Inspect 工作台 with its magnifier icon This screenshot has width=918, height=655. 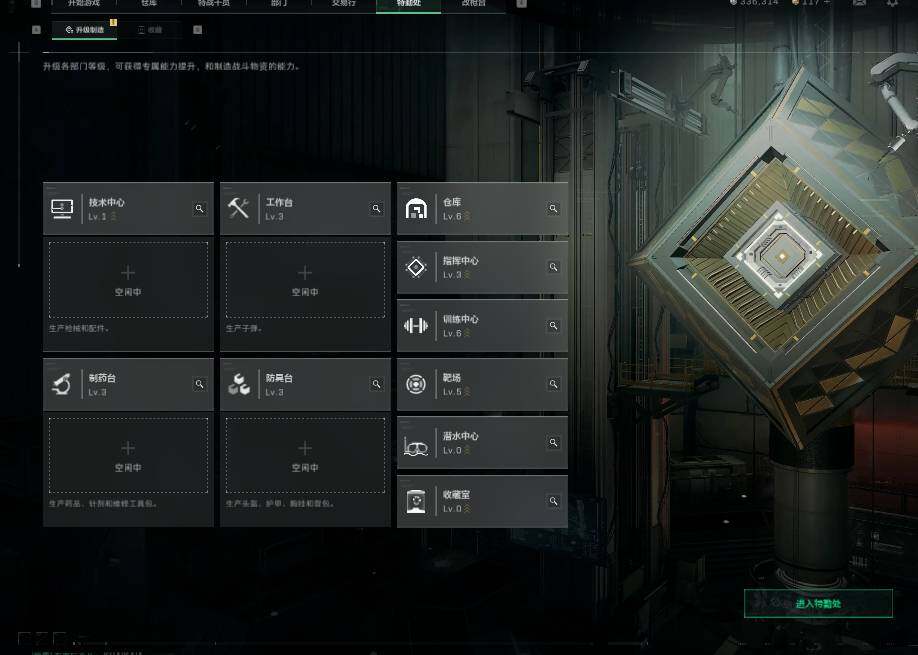[376, 208]
